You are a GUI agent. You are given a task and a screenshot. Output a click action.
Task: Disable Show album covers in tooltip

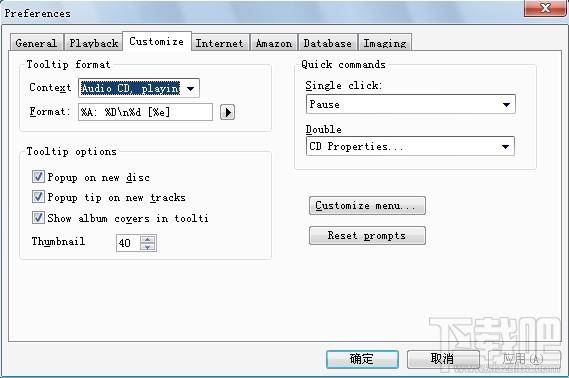coord(38,218)
